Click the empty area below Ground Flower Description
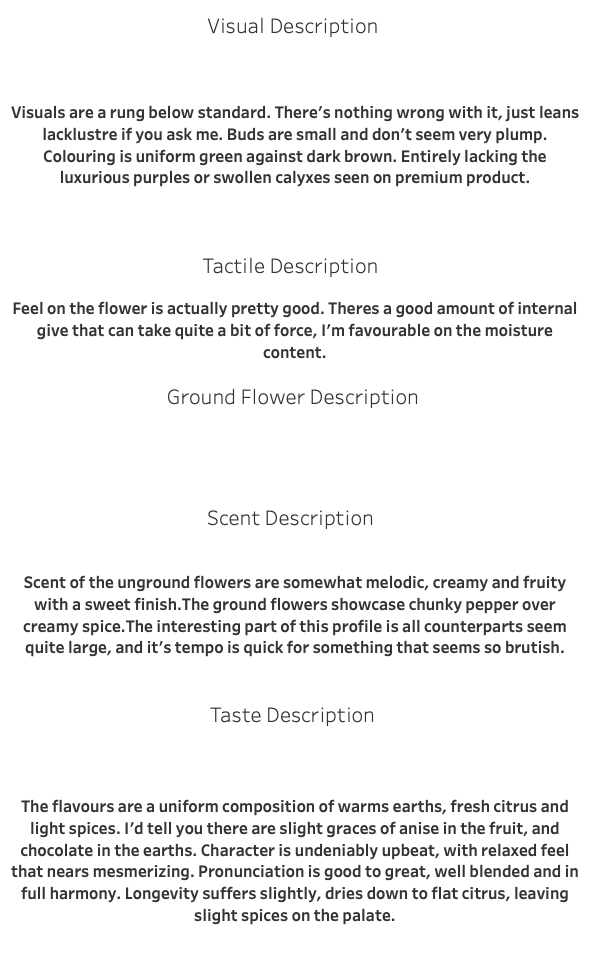Image resolution: width=589 pixels, height=976 pixels. click(293, 454)
